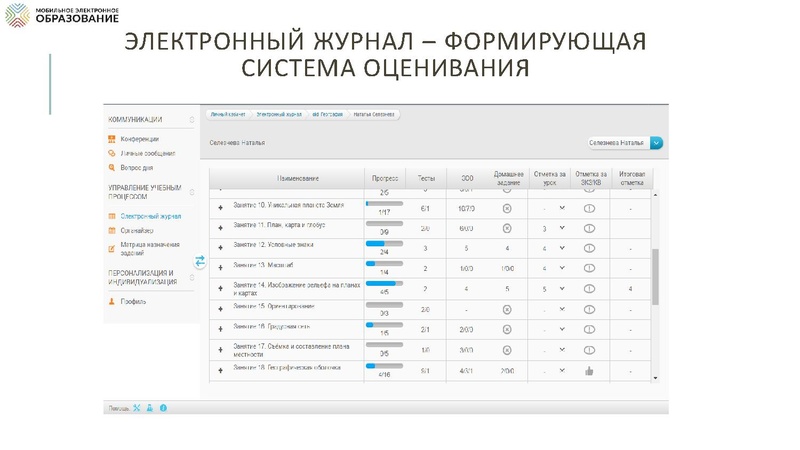Click the homework circle icon for Занятие 16

pos(507,330)
